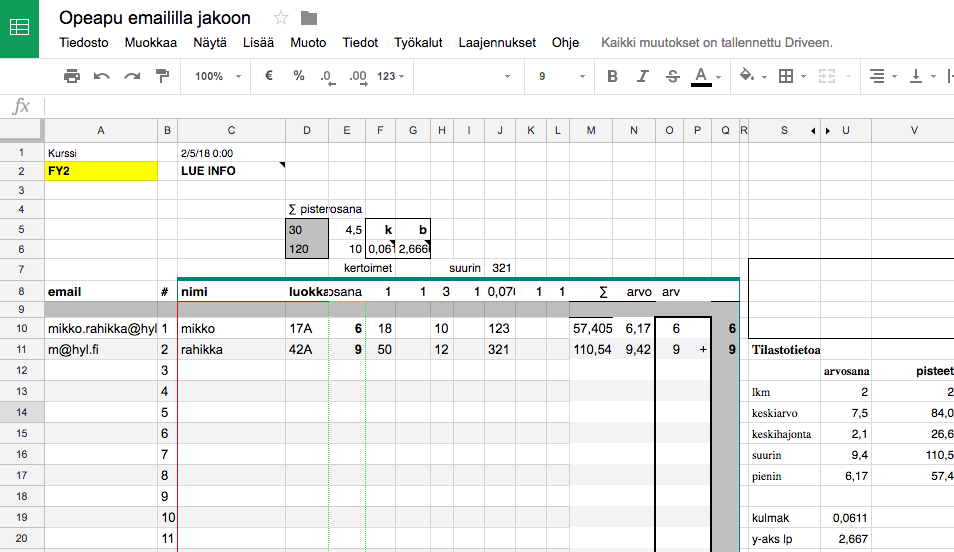Select cell mikko.rahikka@hyl email
This screenshot has height=552, width=954.
pyautogui.click(x=101, y=329)
